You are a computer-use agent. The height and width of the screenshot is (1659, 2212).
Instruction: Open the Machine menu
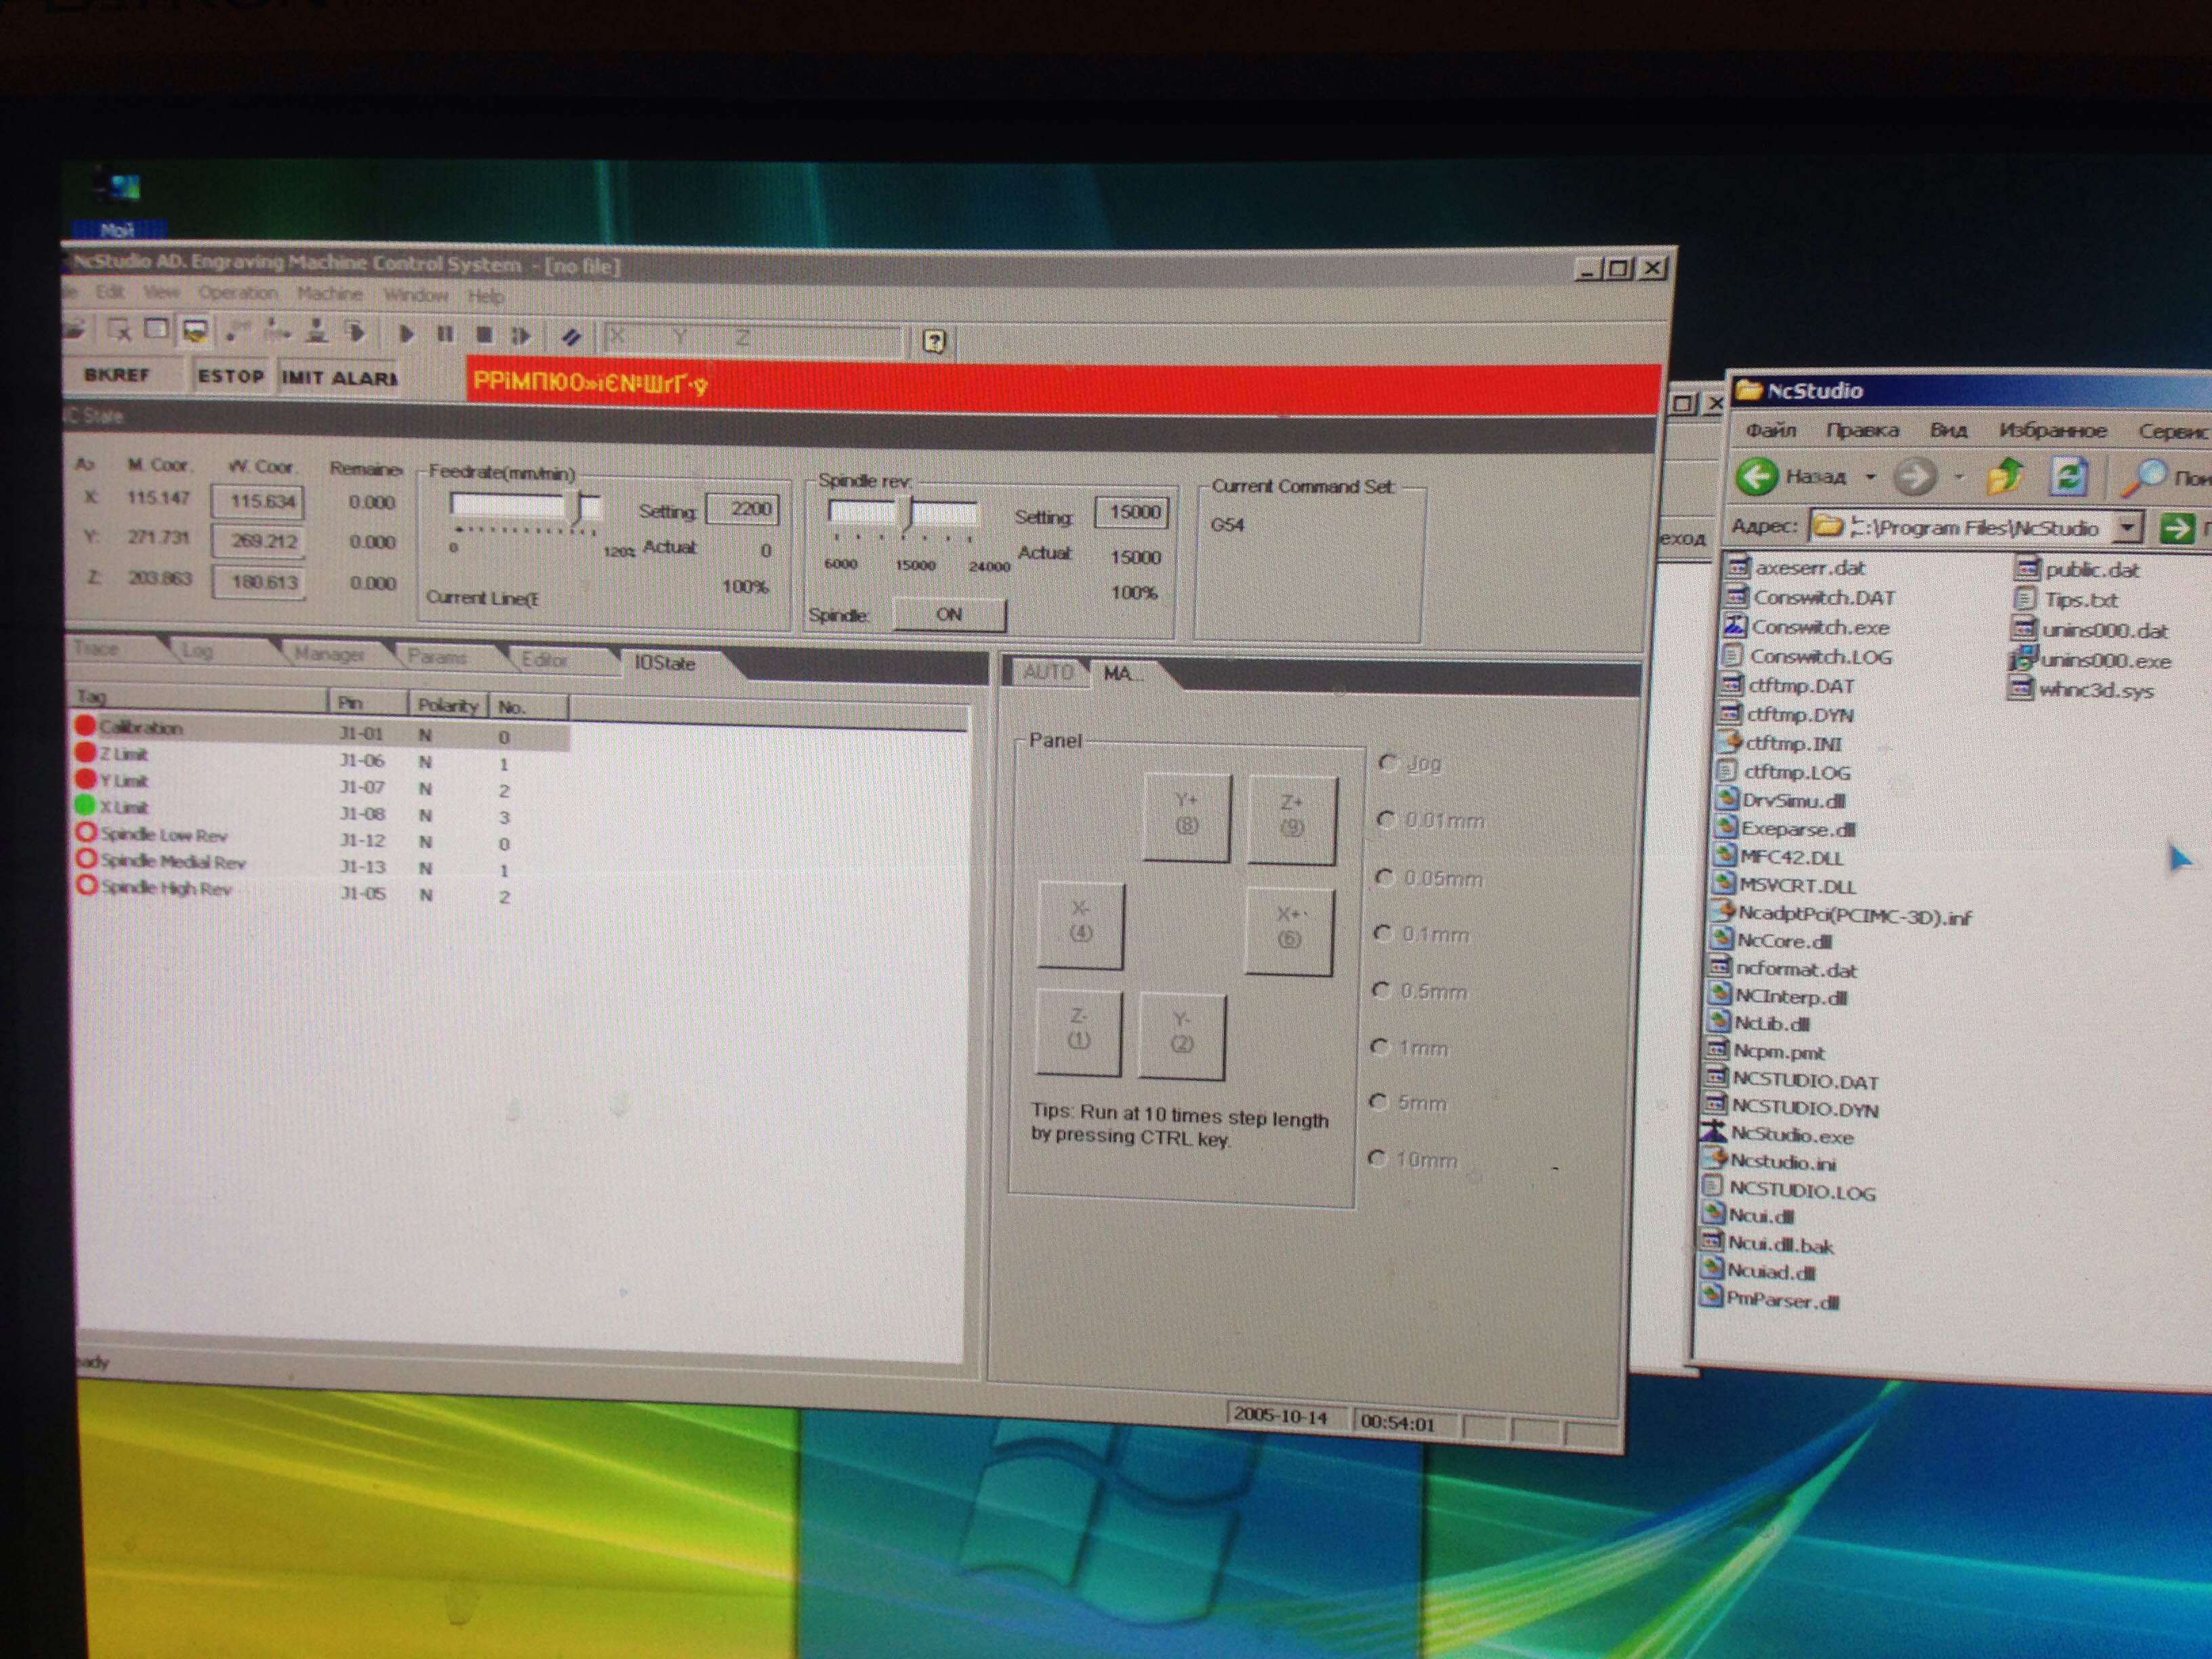(329, 294)
